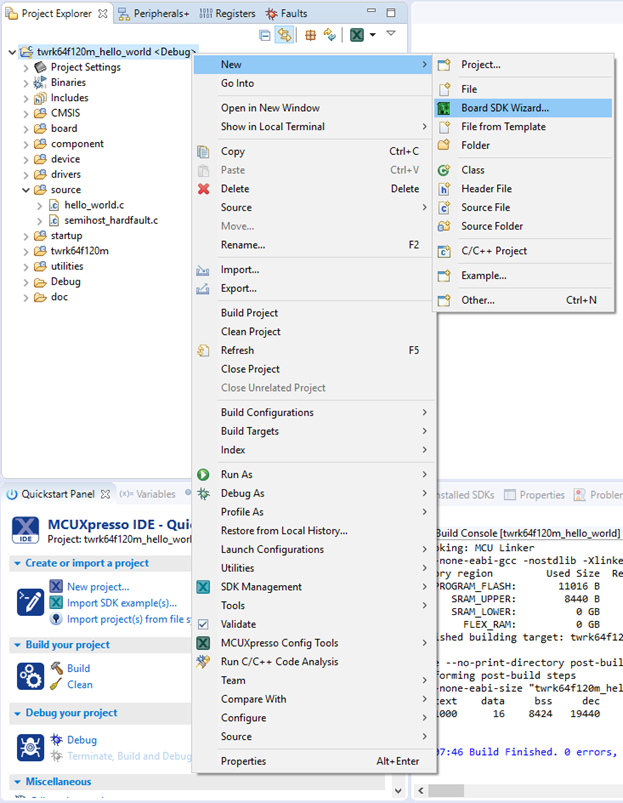Switch to the Faults tab
This screenshot has height=803, width=623.
pyautogui.click(x=287, y=14)
